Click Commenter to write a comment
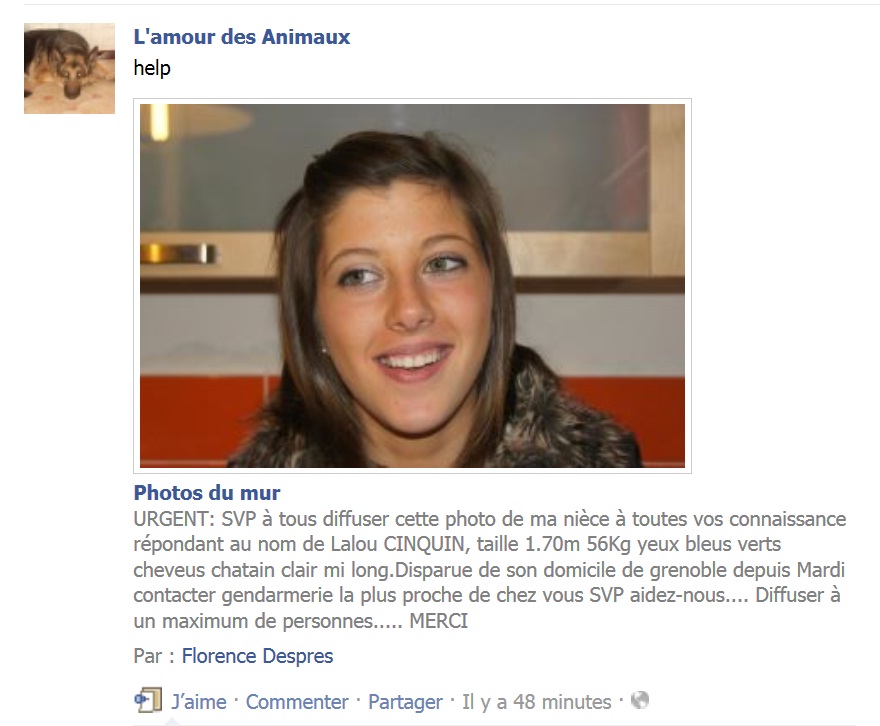880x726 pixels. tap(297, 702)
